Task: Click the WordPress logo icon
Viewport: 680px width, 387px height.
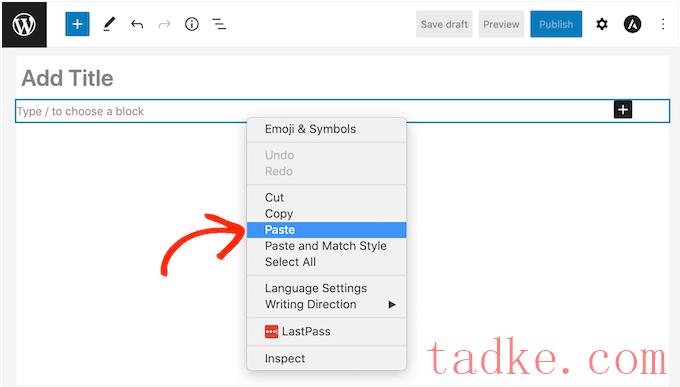Action: 24,24
